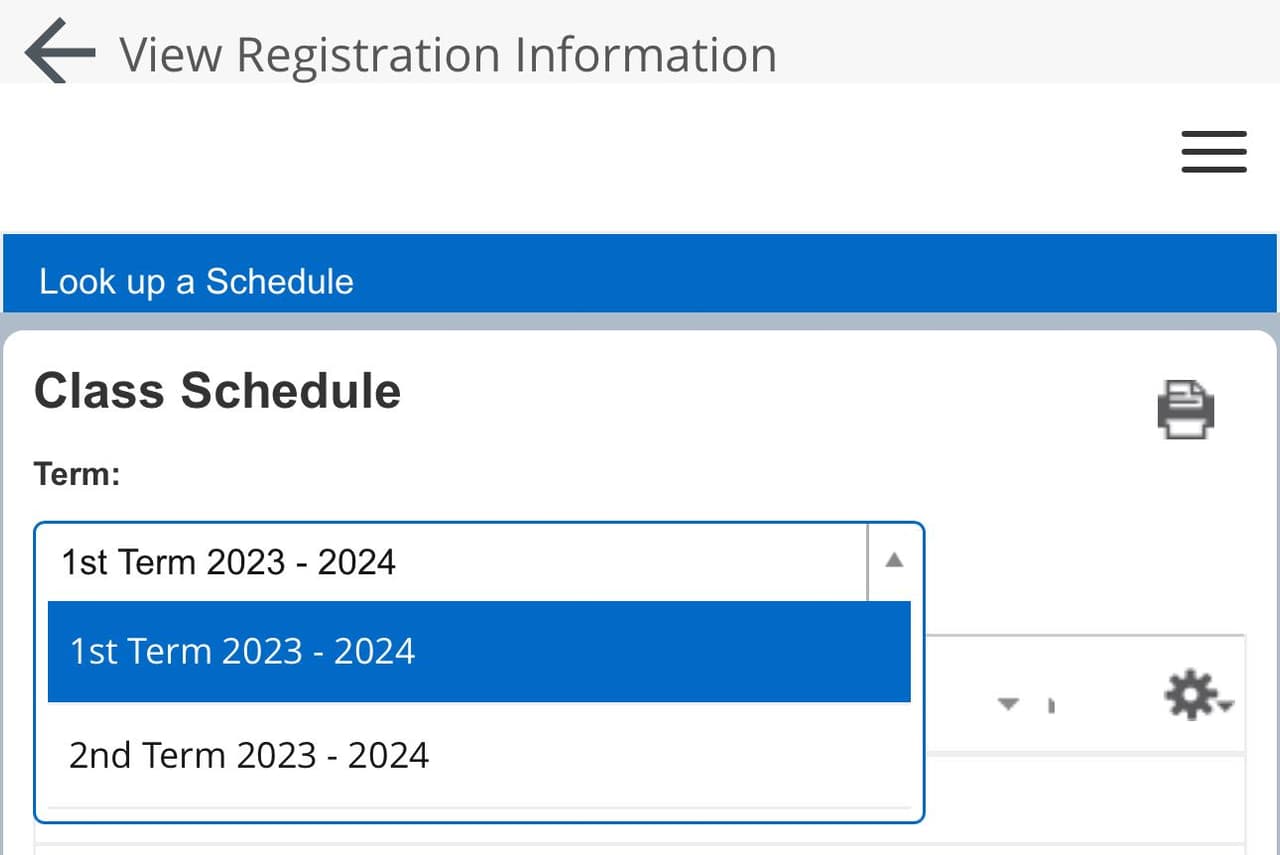Click the Term combo box showing 1st Term
This screenshot has width=1280, height=855.
450,561
